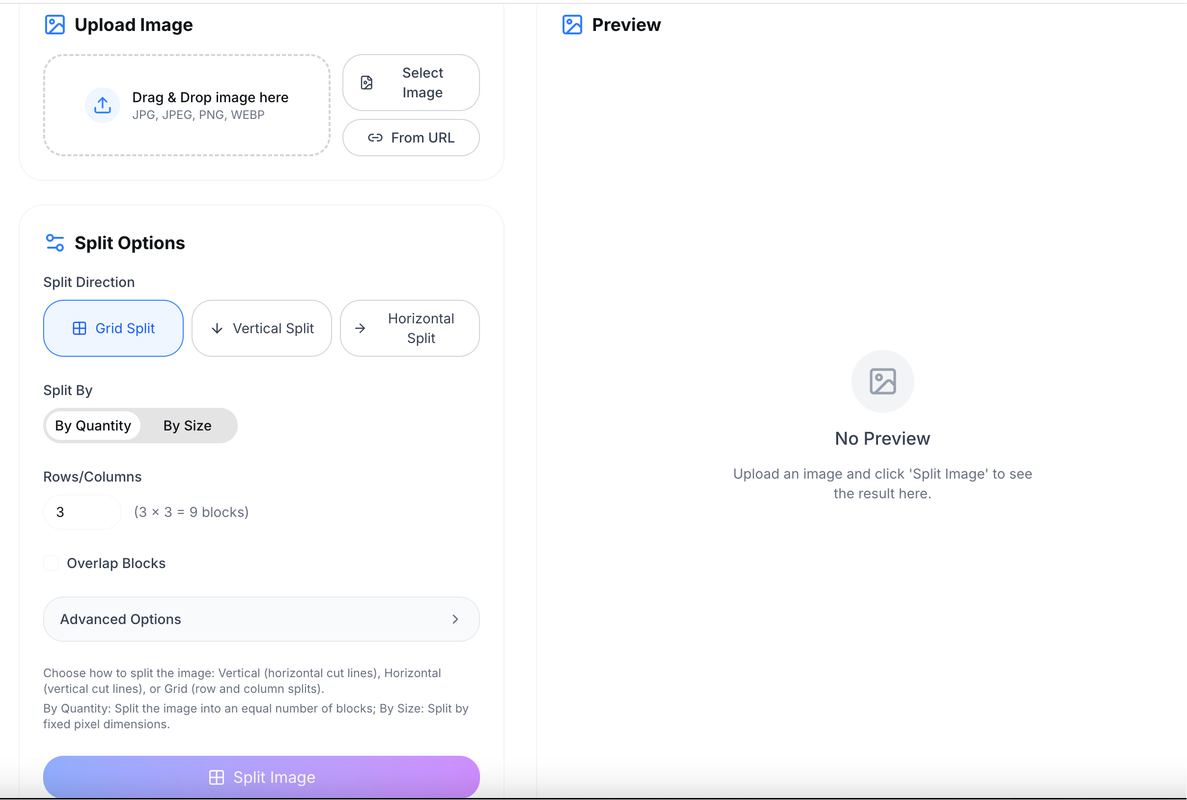This screenshot has height=800, width=1187.
Task: Click the upload arrow icon in drop zone
Action: click(102, 105)
